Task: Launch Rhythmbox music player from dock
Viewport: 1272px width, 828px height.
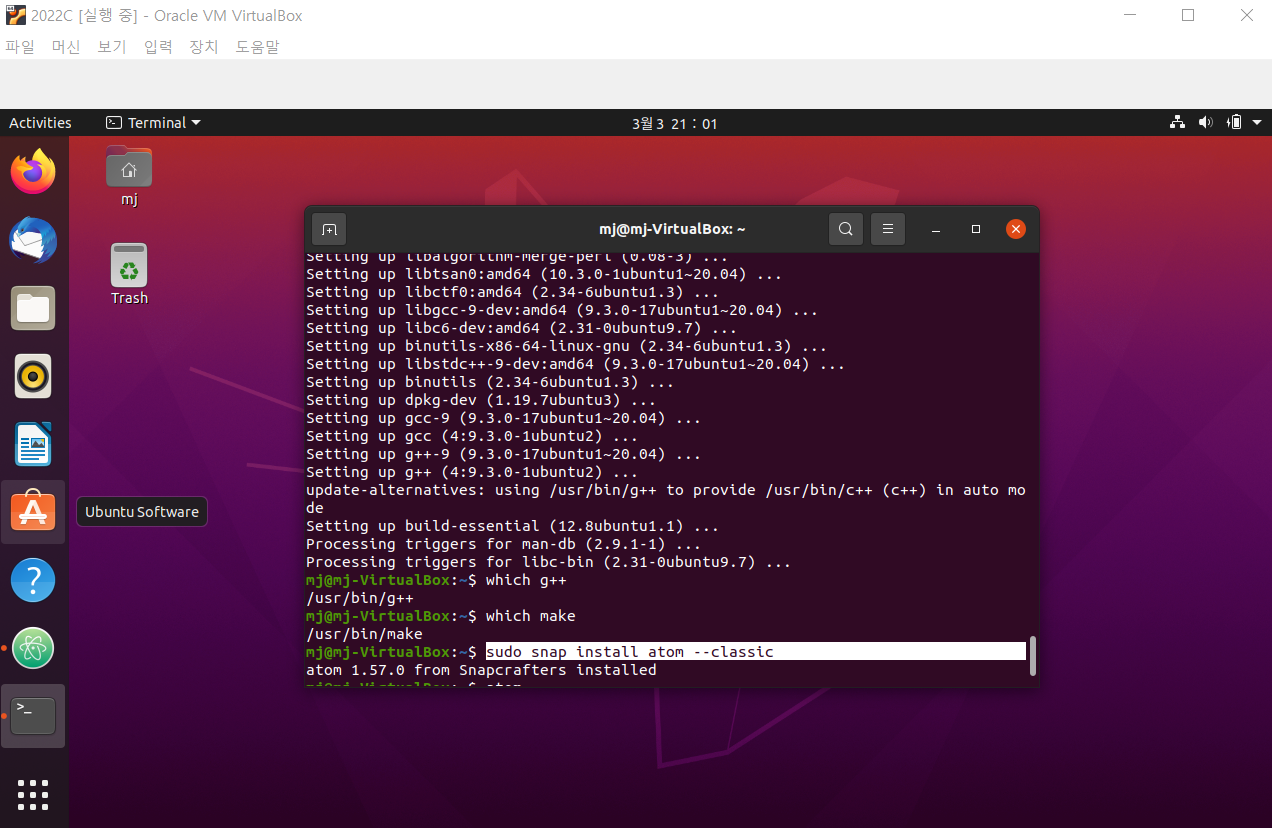Action: coord(33,376)
